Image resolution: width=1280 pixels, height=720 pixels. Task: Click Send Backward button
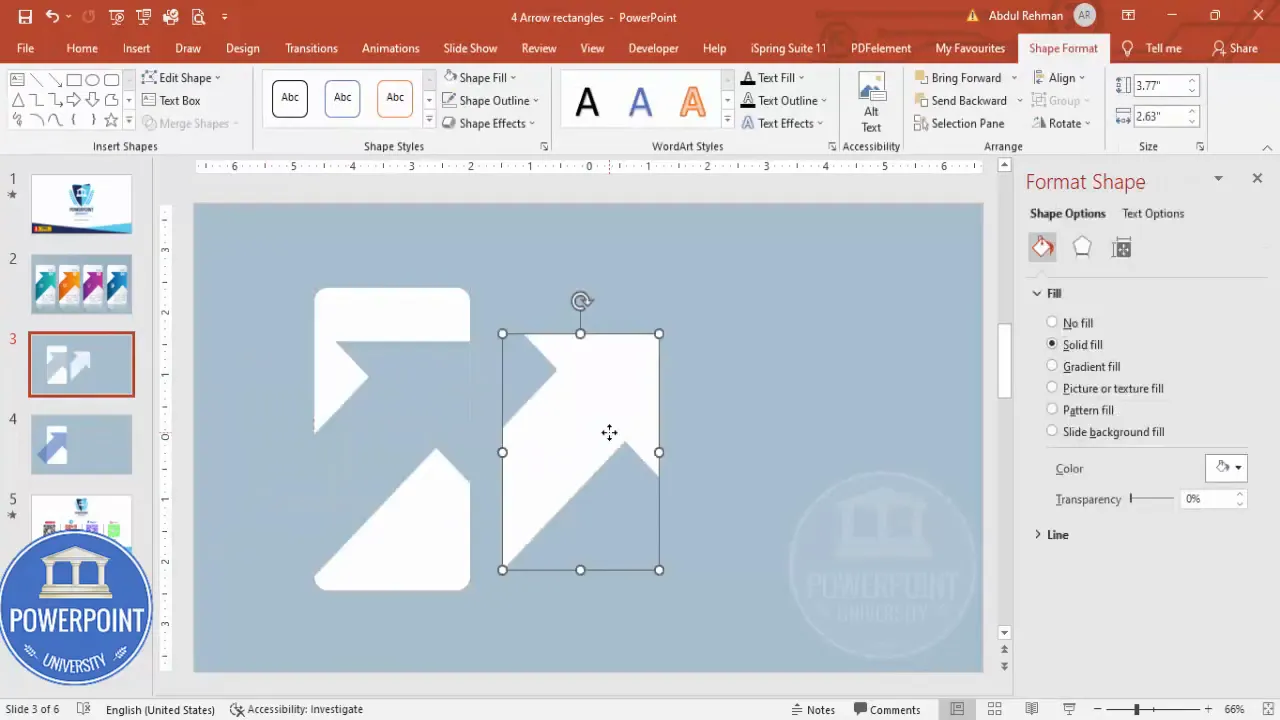(x=960, y=100)
